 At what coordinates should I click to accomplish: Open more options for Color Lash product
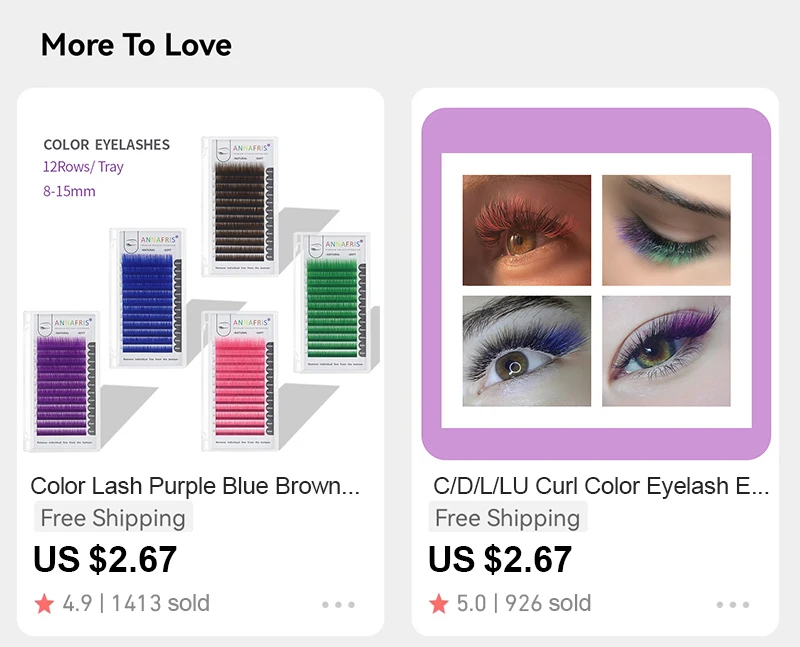pos(338,605)
